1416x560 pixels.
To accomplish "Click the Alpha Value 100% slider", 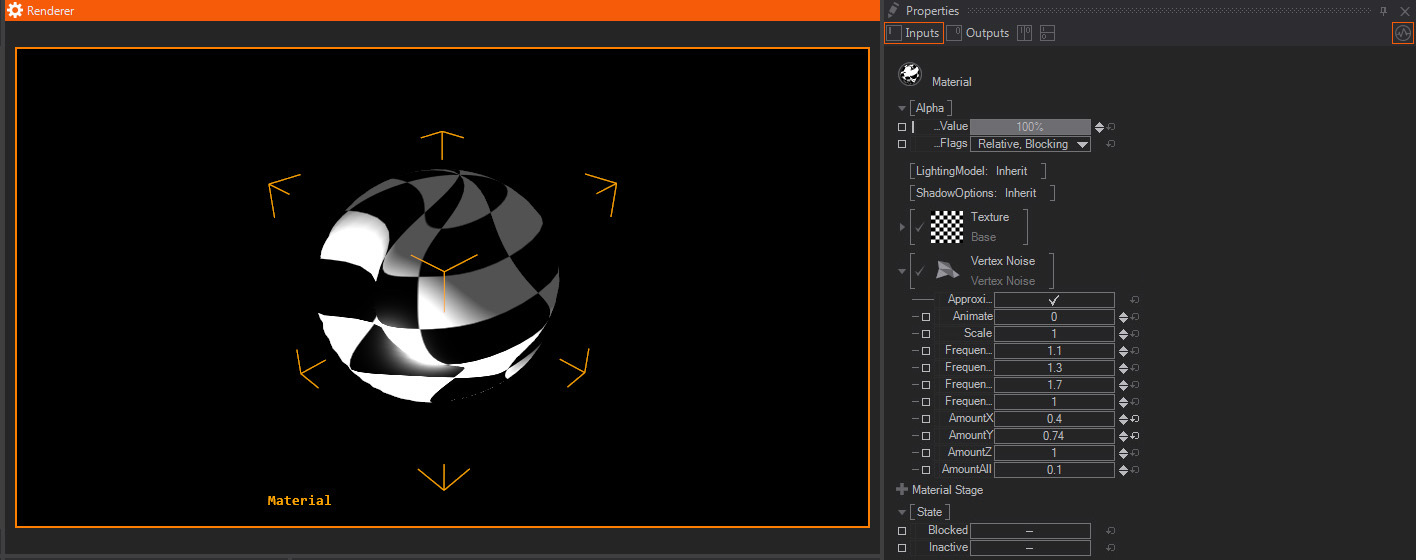I will pyautogui.click(x=1030, y=127).
